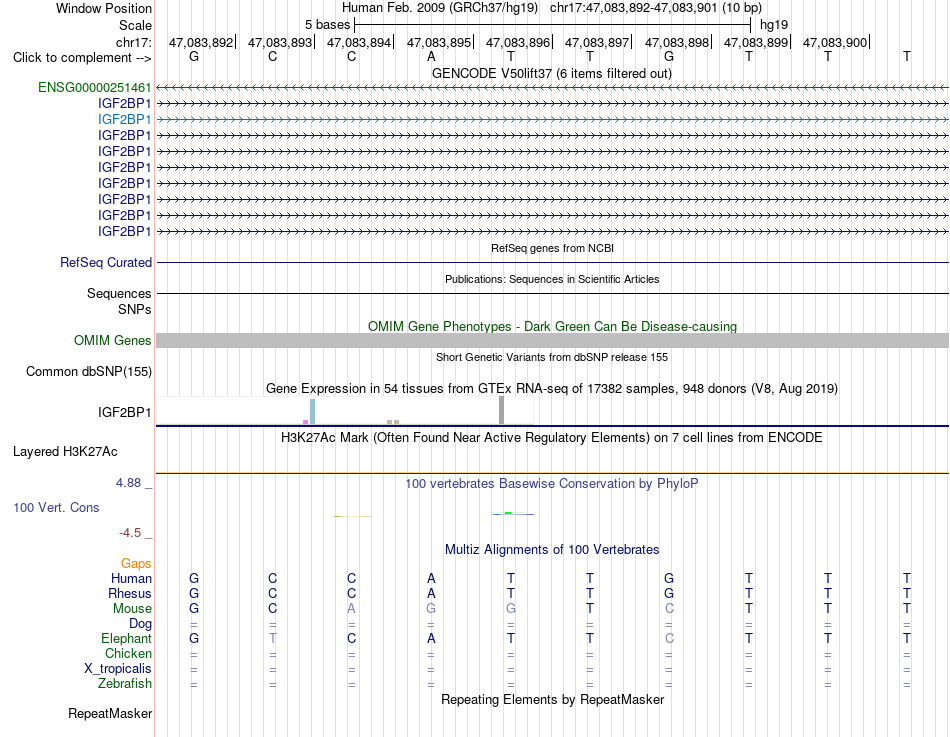Click the tall dark gray bar in the GTEx graph

501,410
